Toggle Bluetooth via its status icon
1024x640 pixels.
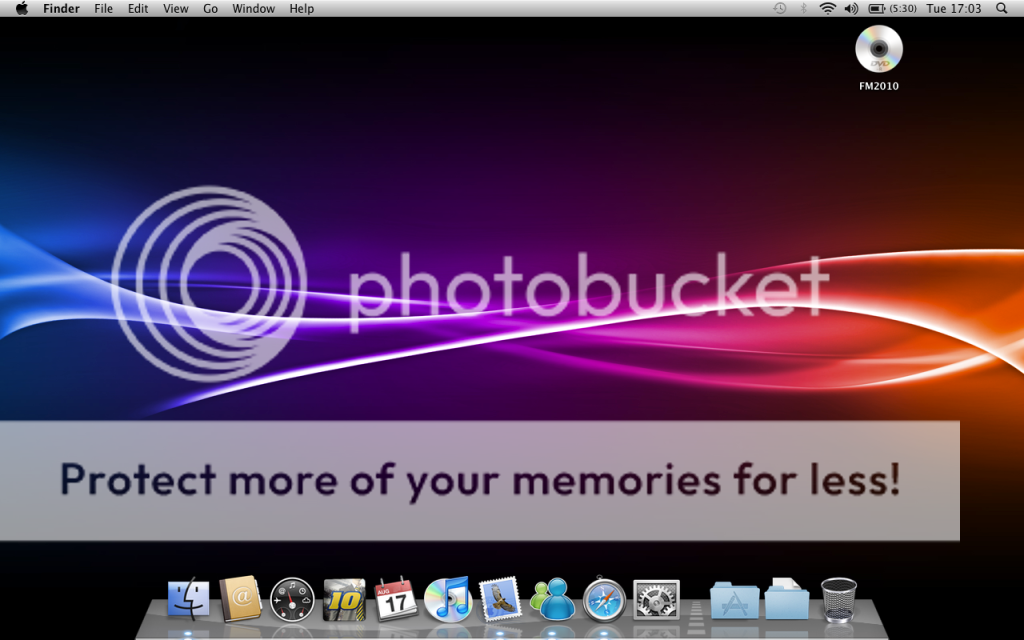(x=801, y=8)
